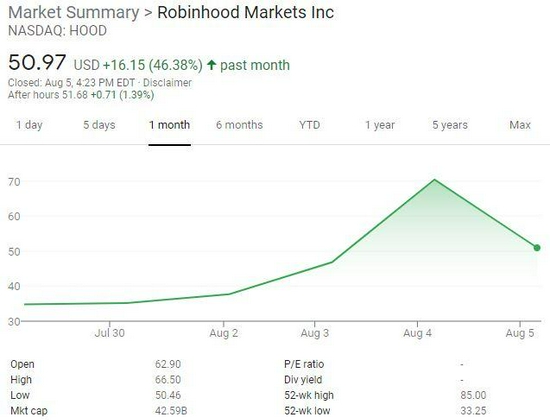Image resolution: width=550 pixels, height=420 pixels.
Task: Click the Aug 3 date axis label
Action: click(315, 333)
